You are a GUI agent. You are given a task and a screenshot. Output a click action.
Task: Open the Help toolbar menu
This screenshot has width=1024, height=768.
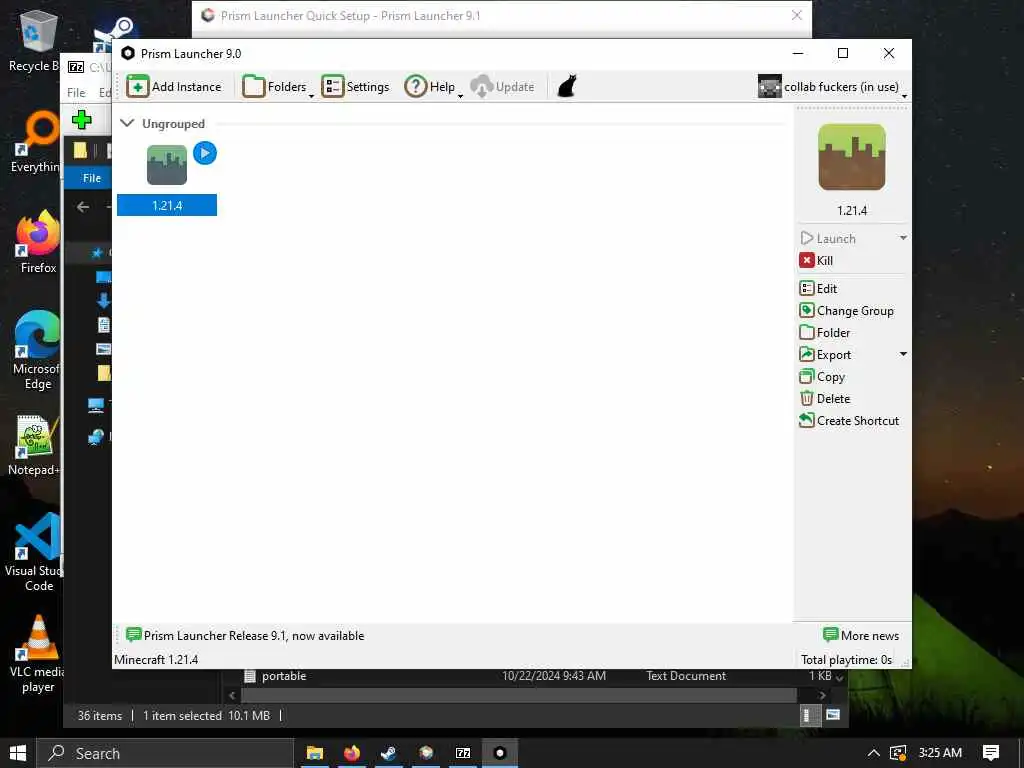(x=433, y=86)
